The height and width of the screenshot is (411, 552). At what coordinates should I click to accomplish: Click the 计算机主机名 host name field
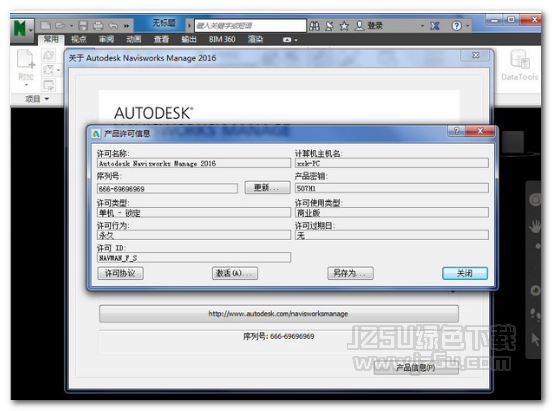tap(391, 163)
